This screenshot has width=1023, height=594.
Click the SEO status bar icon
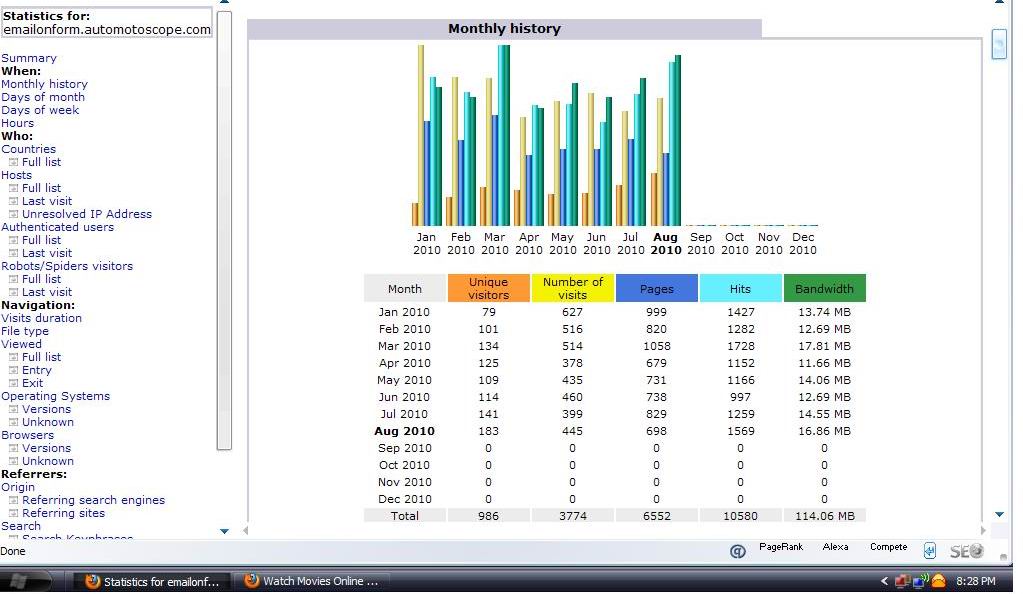(966, 552)
